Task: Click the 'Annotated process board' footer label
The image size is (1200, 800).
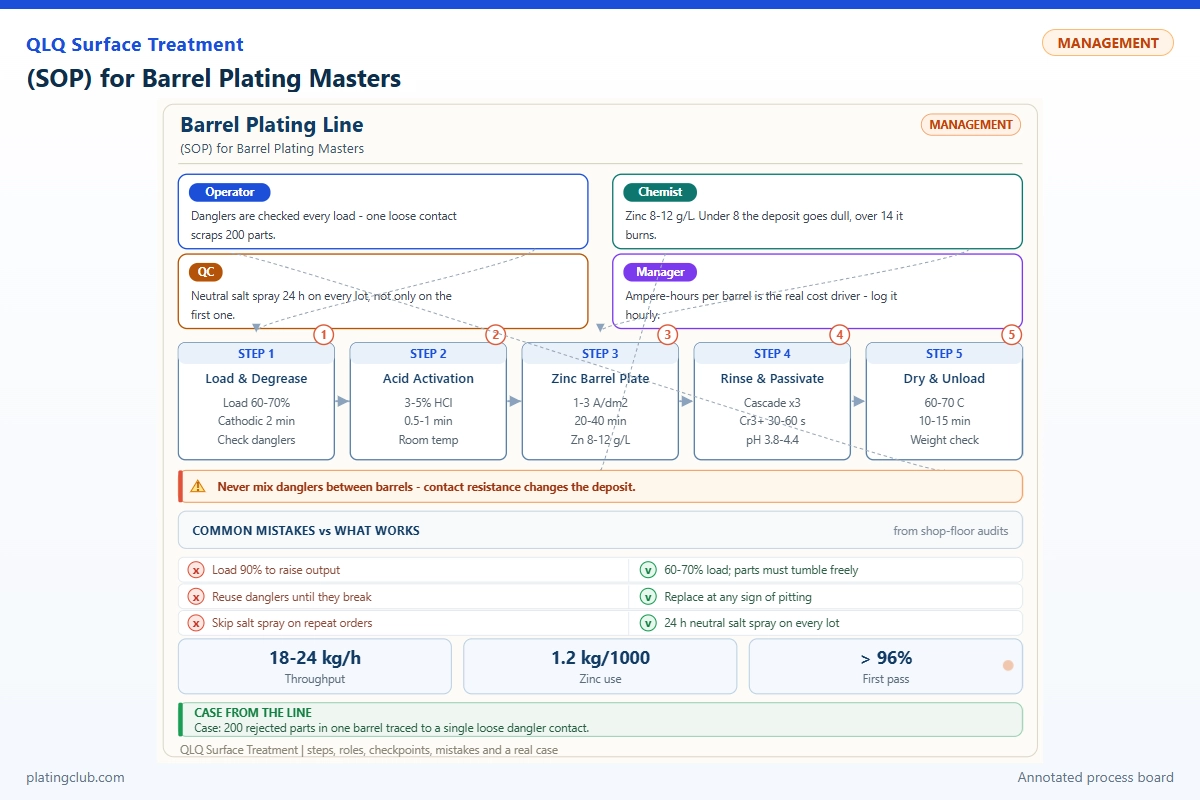Action: 1096,778
